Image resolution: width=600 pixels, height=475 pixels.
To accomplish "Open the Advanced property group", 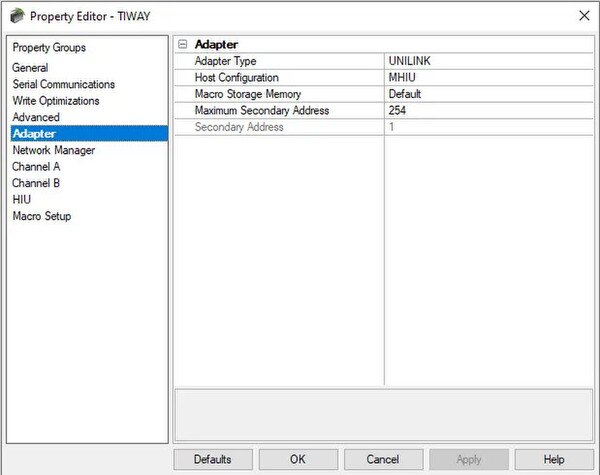I will [36, 117].
